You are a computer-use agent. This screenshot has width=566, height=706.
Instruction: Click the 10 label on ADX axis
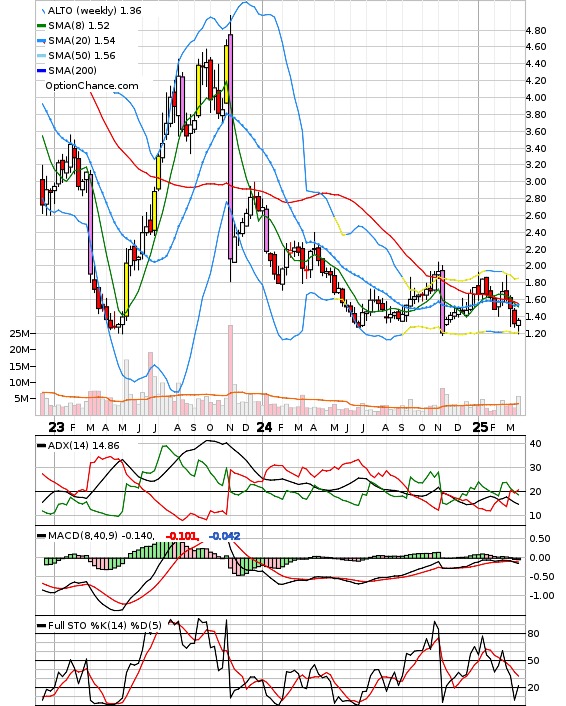tap(535, 516)
